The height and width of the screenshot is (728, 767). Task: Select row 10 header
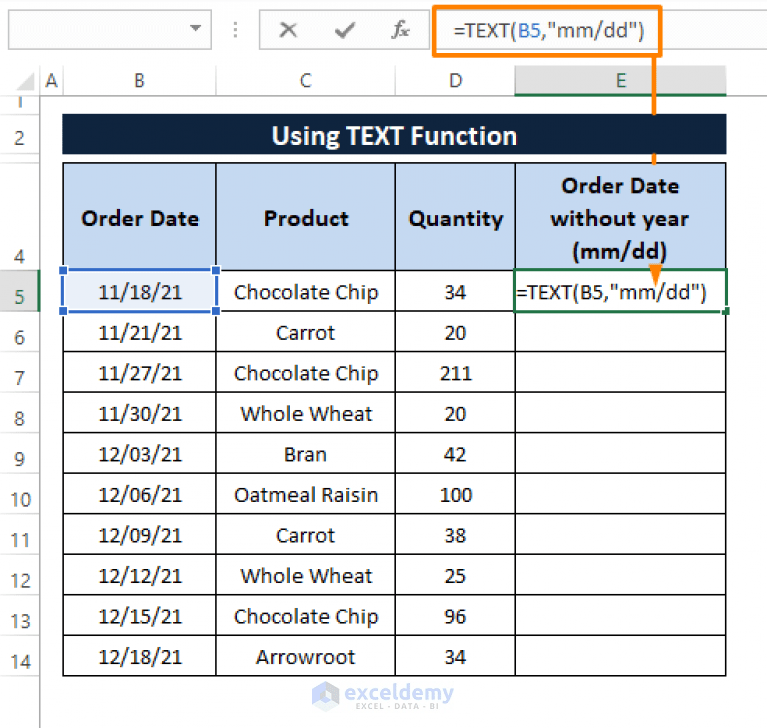coord(20,494)
